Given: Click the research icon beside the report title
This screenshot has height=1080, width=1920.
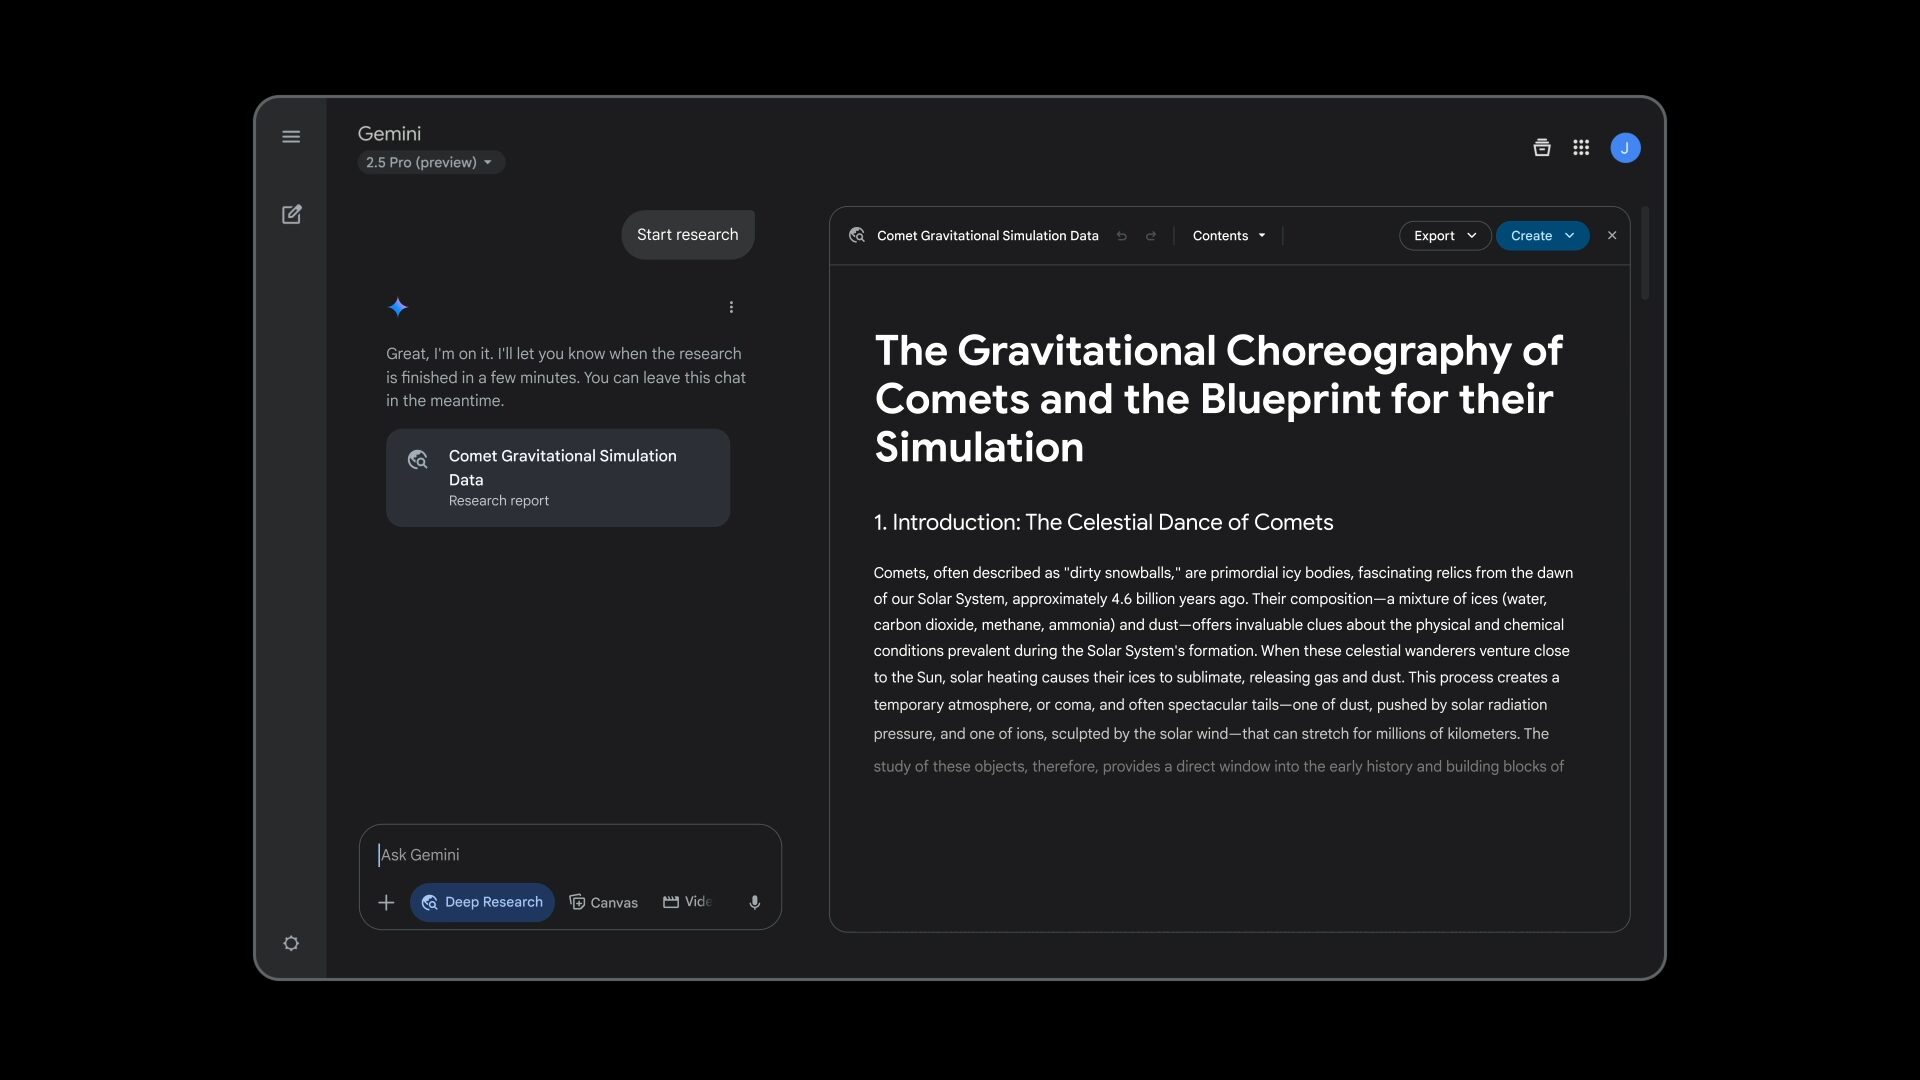Looking at the screenshot, I should (x=857, y=235).
